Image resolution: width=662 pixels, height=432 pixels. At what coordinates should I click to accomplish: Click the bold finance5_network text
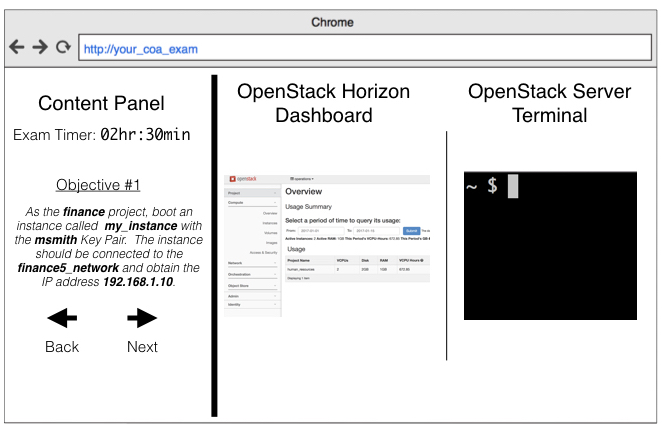pyautogui.click(x=68, y=268)
